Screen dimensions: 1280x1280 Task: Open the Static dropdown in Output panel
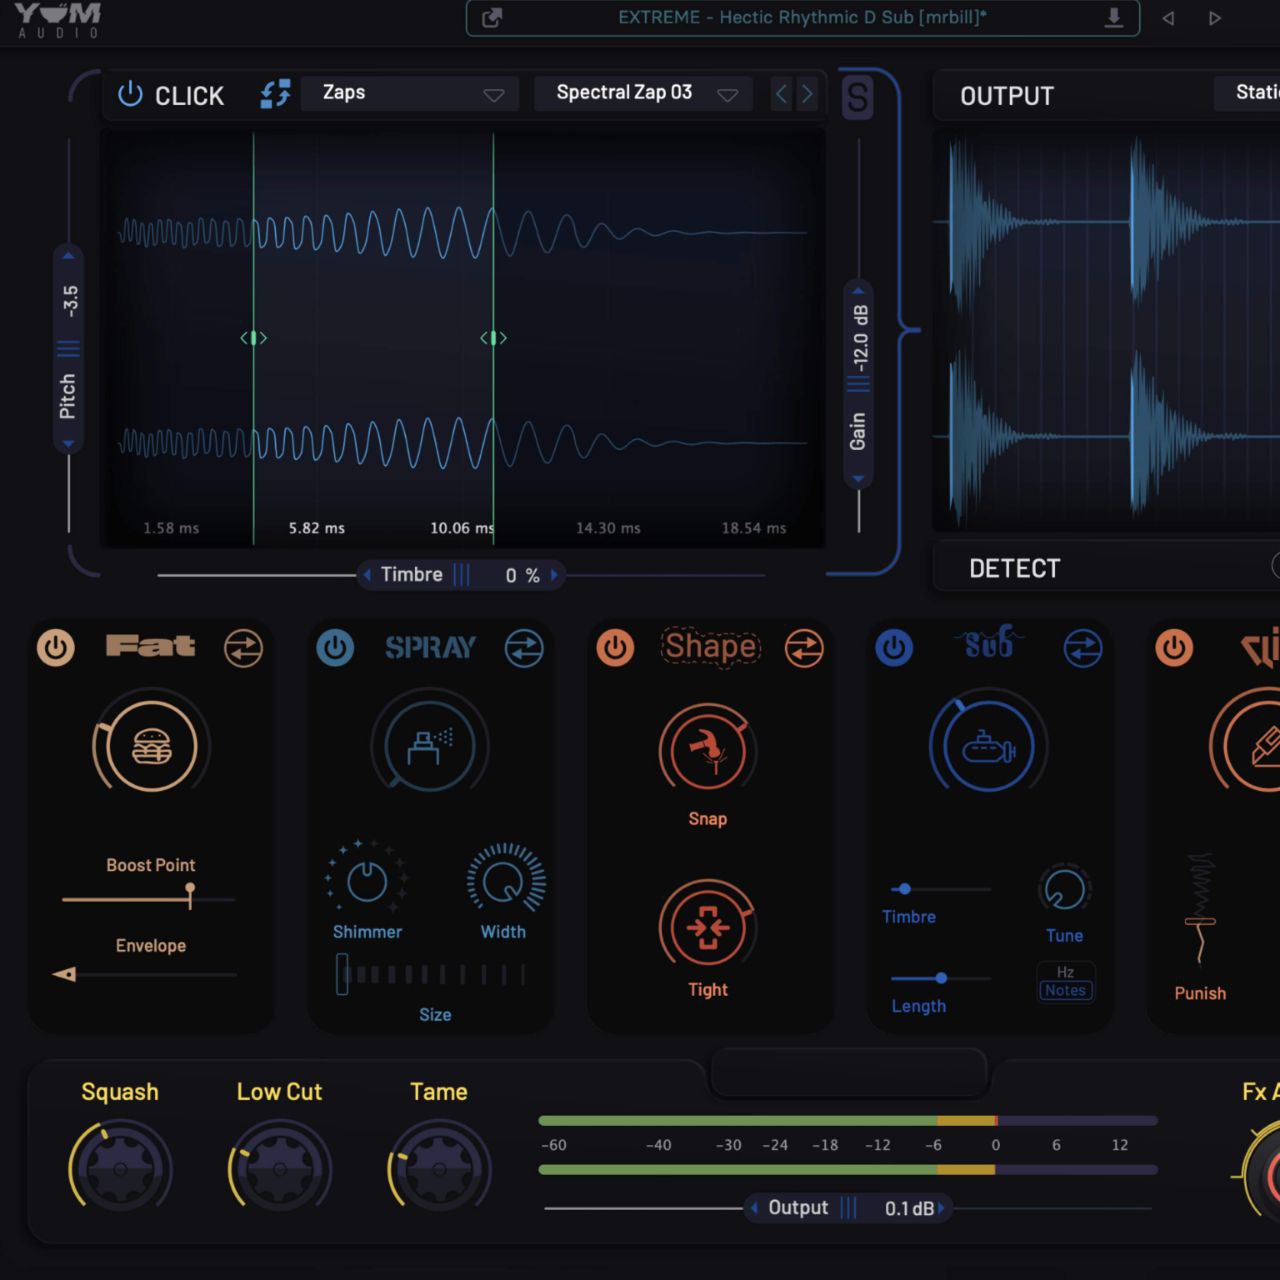click(1246, 93)
